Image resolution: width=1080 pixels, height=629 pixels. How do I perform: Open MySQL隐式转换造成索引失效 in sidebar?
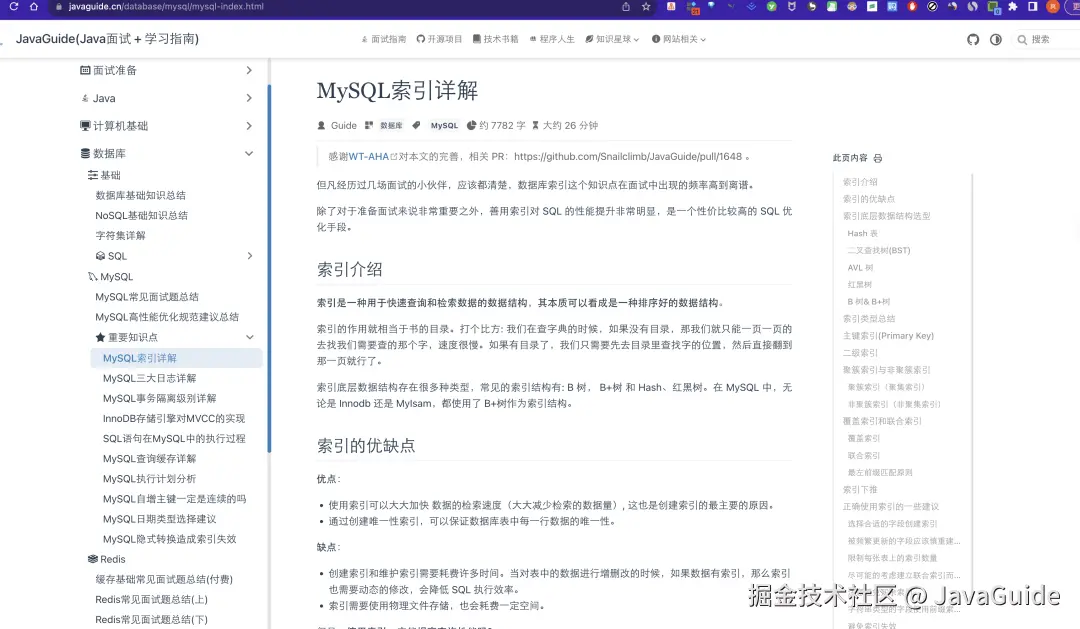(x=169, y=539)
